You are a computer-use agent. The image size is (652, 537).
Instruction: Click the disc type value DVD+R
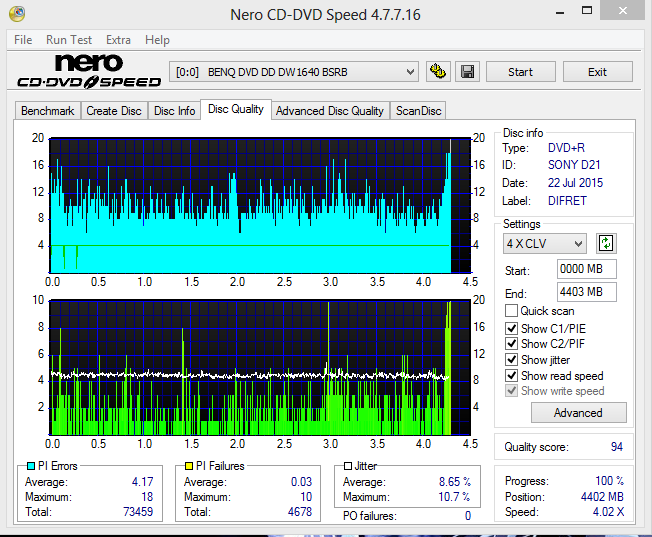tap(566, 148)
